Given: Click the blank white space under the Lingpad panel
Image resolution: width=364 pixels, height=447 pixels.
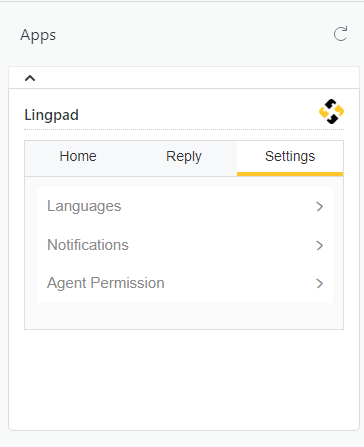Looking at the screenshot, I should (x=184, y=380).
